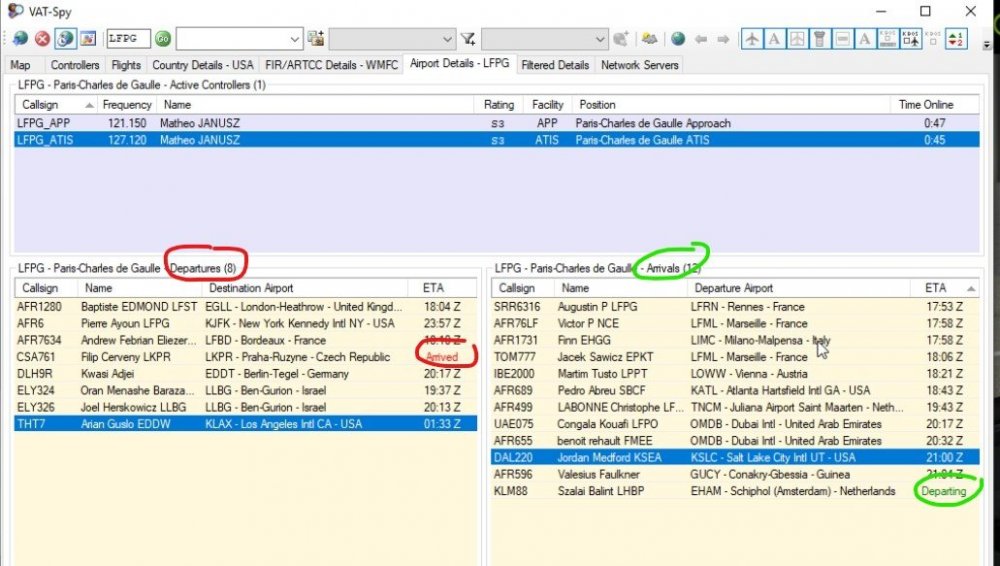Click the LFPG airport code input field
The height and width of the screenshot is (566, 1000).
(x=128, y=39)
